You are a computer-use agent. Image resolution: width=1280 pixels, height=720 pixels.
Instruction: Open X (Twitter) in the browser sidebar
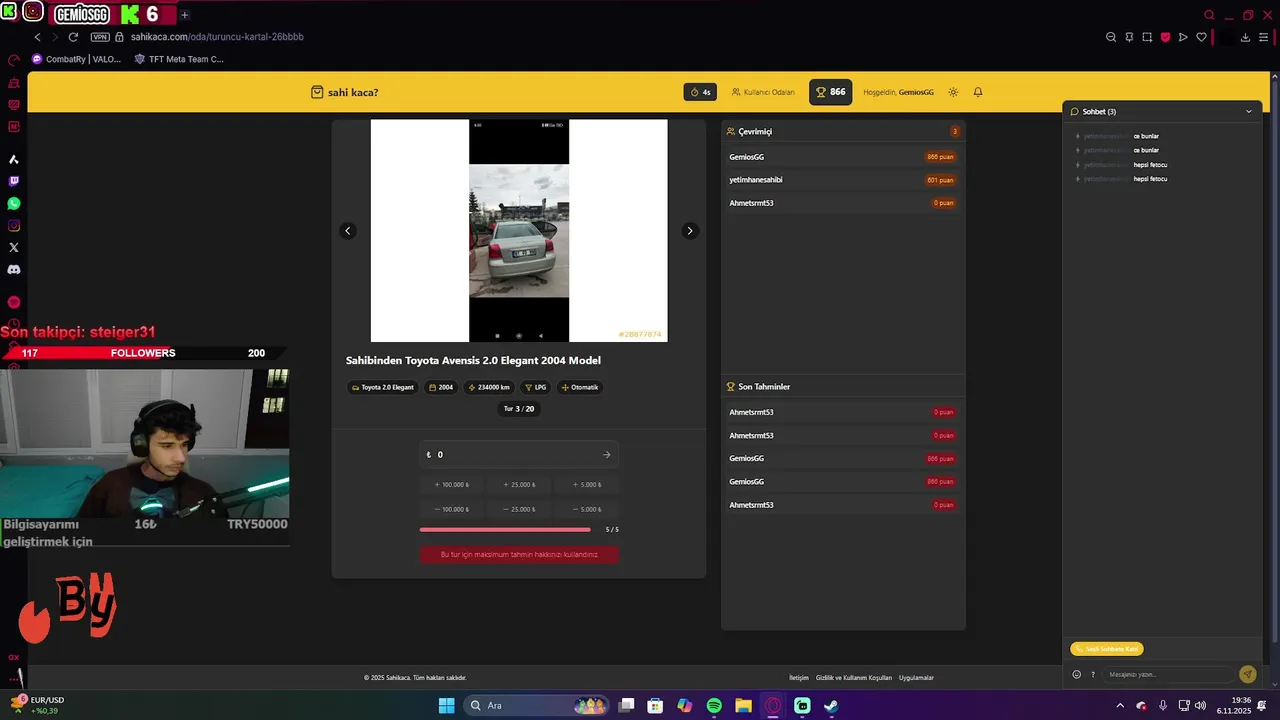(14, 247)
